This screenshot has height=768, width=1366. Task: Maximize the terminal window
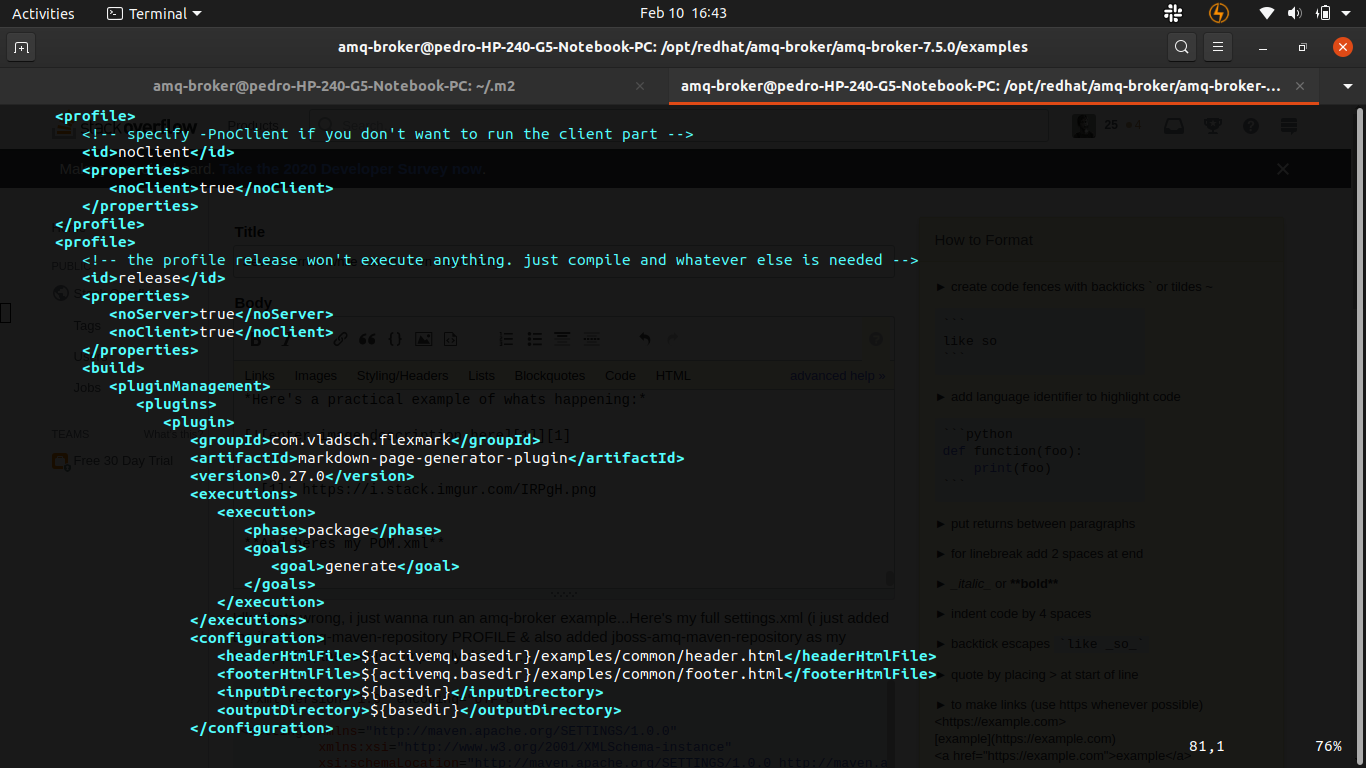[1302, 47]
